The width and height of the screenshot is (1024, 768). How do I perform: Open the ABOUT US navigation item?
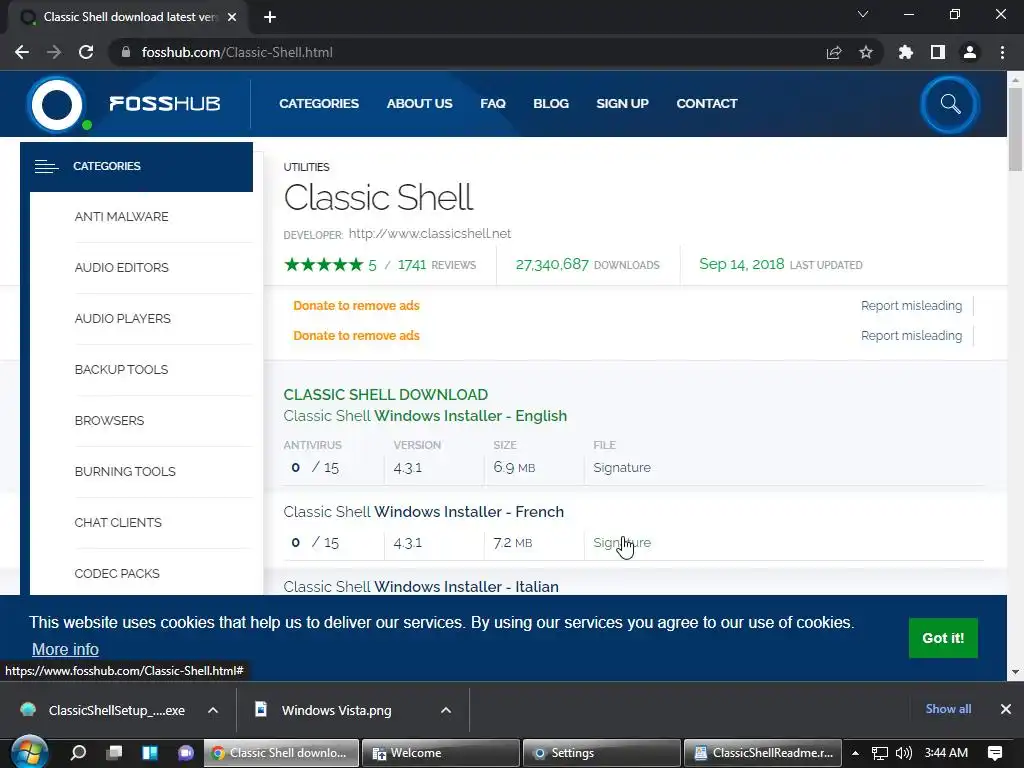[419, 104]
